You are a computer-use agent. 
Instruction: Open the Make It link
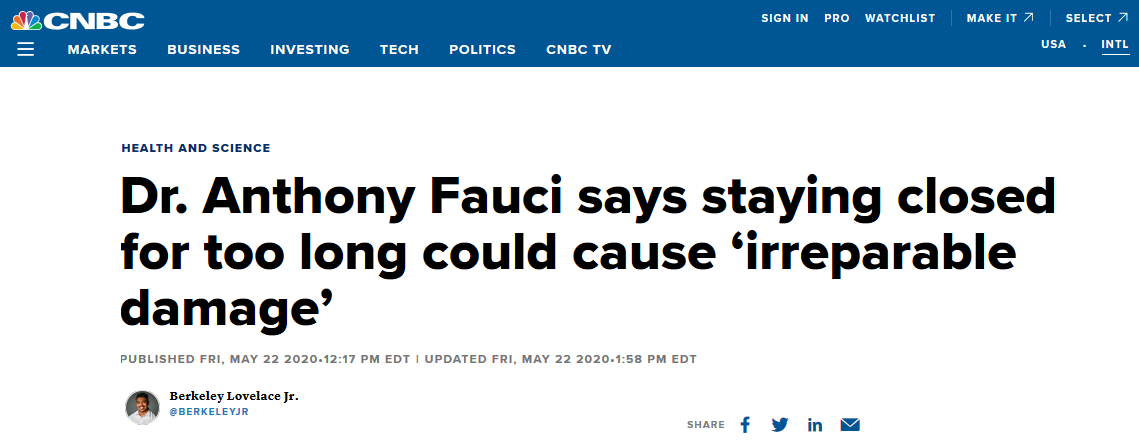(x=1000, y=18)
